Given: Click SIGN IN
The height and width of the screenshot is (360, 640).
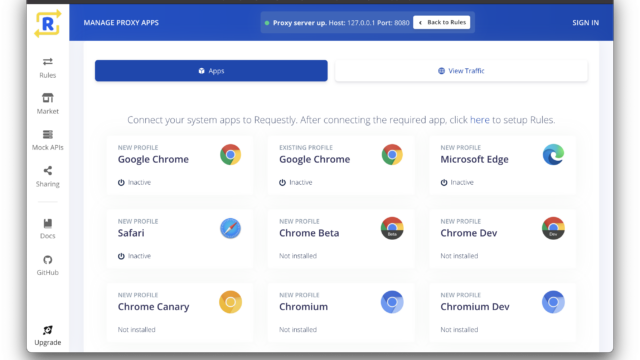Looking at the screenshot, I should pyautogui.click(x=585, y=23).
